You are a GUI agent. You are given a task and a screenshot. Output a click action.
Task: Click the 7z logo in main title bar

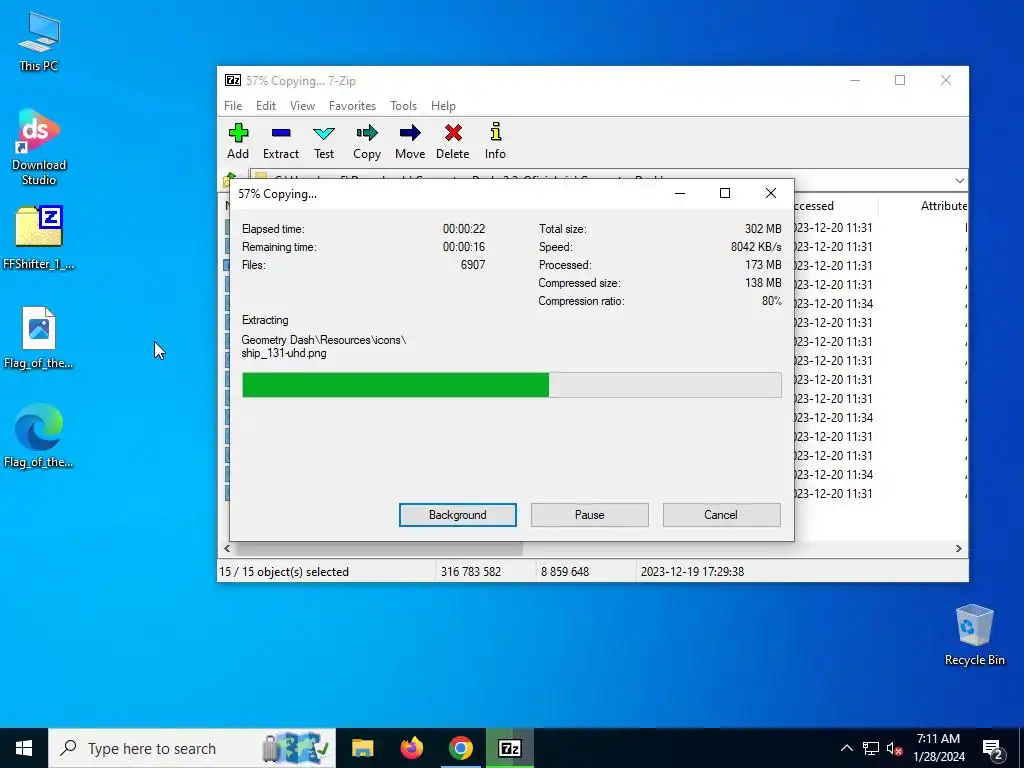click(x=233, y=80)
